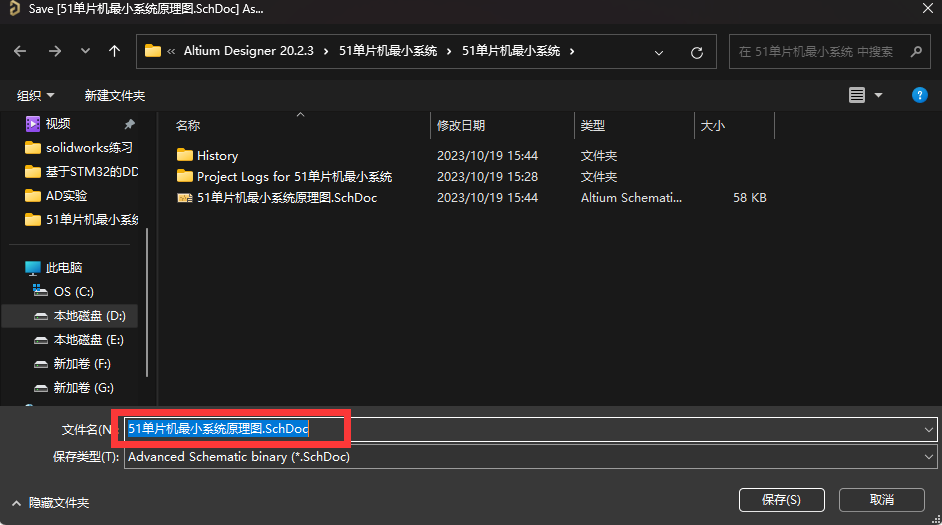Screen dimensions: 942x525
Task: Open the 组织 menu
Action: [x=35, y=96]
